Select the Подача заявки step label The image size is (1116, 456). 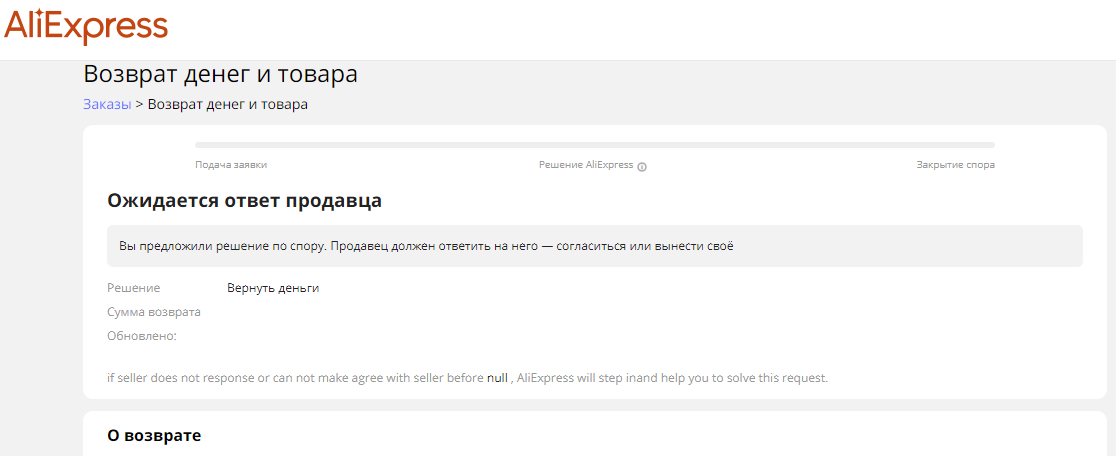click(231, 165)
